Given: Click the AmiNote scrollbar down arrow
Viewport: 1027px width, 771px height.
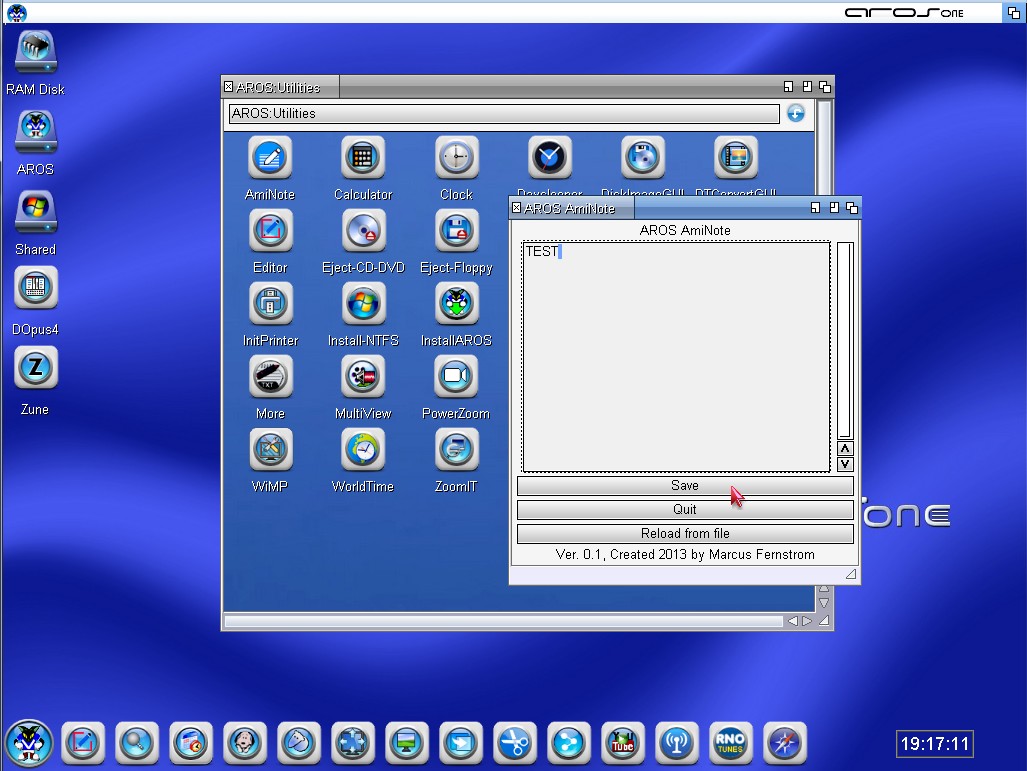Looking at the screenshot, I should 845,464.
